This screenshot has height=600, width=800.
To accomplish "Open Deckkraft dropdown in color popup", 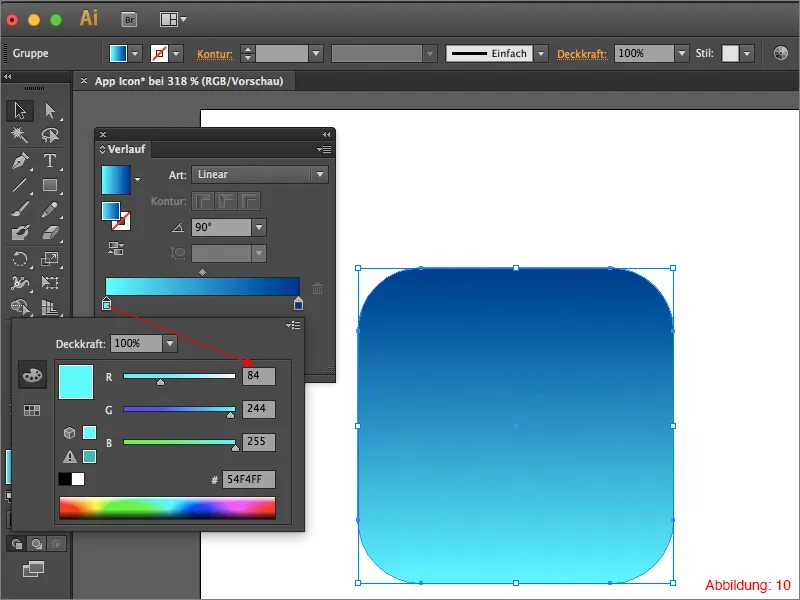I will [170, 343].
